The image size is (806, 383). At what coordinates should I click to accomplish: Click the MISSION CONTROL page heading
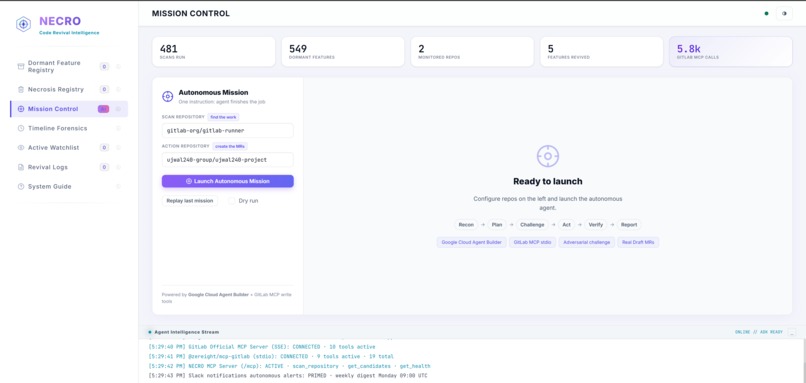click(191, 14)
